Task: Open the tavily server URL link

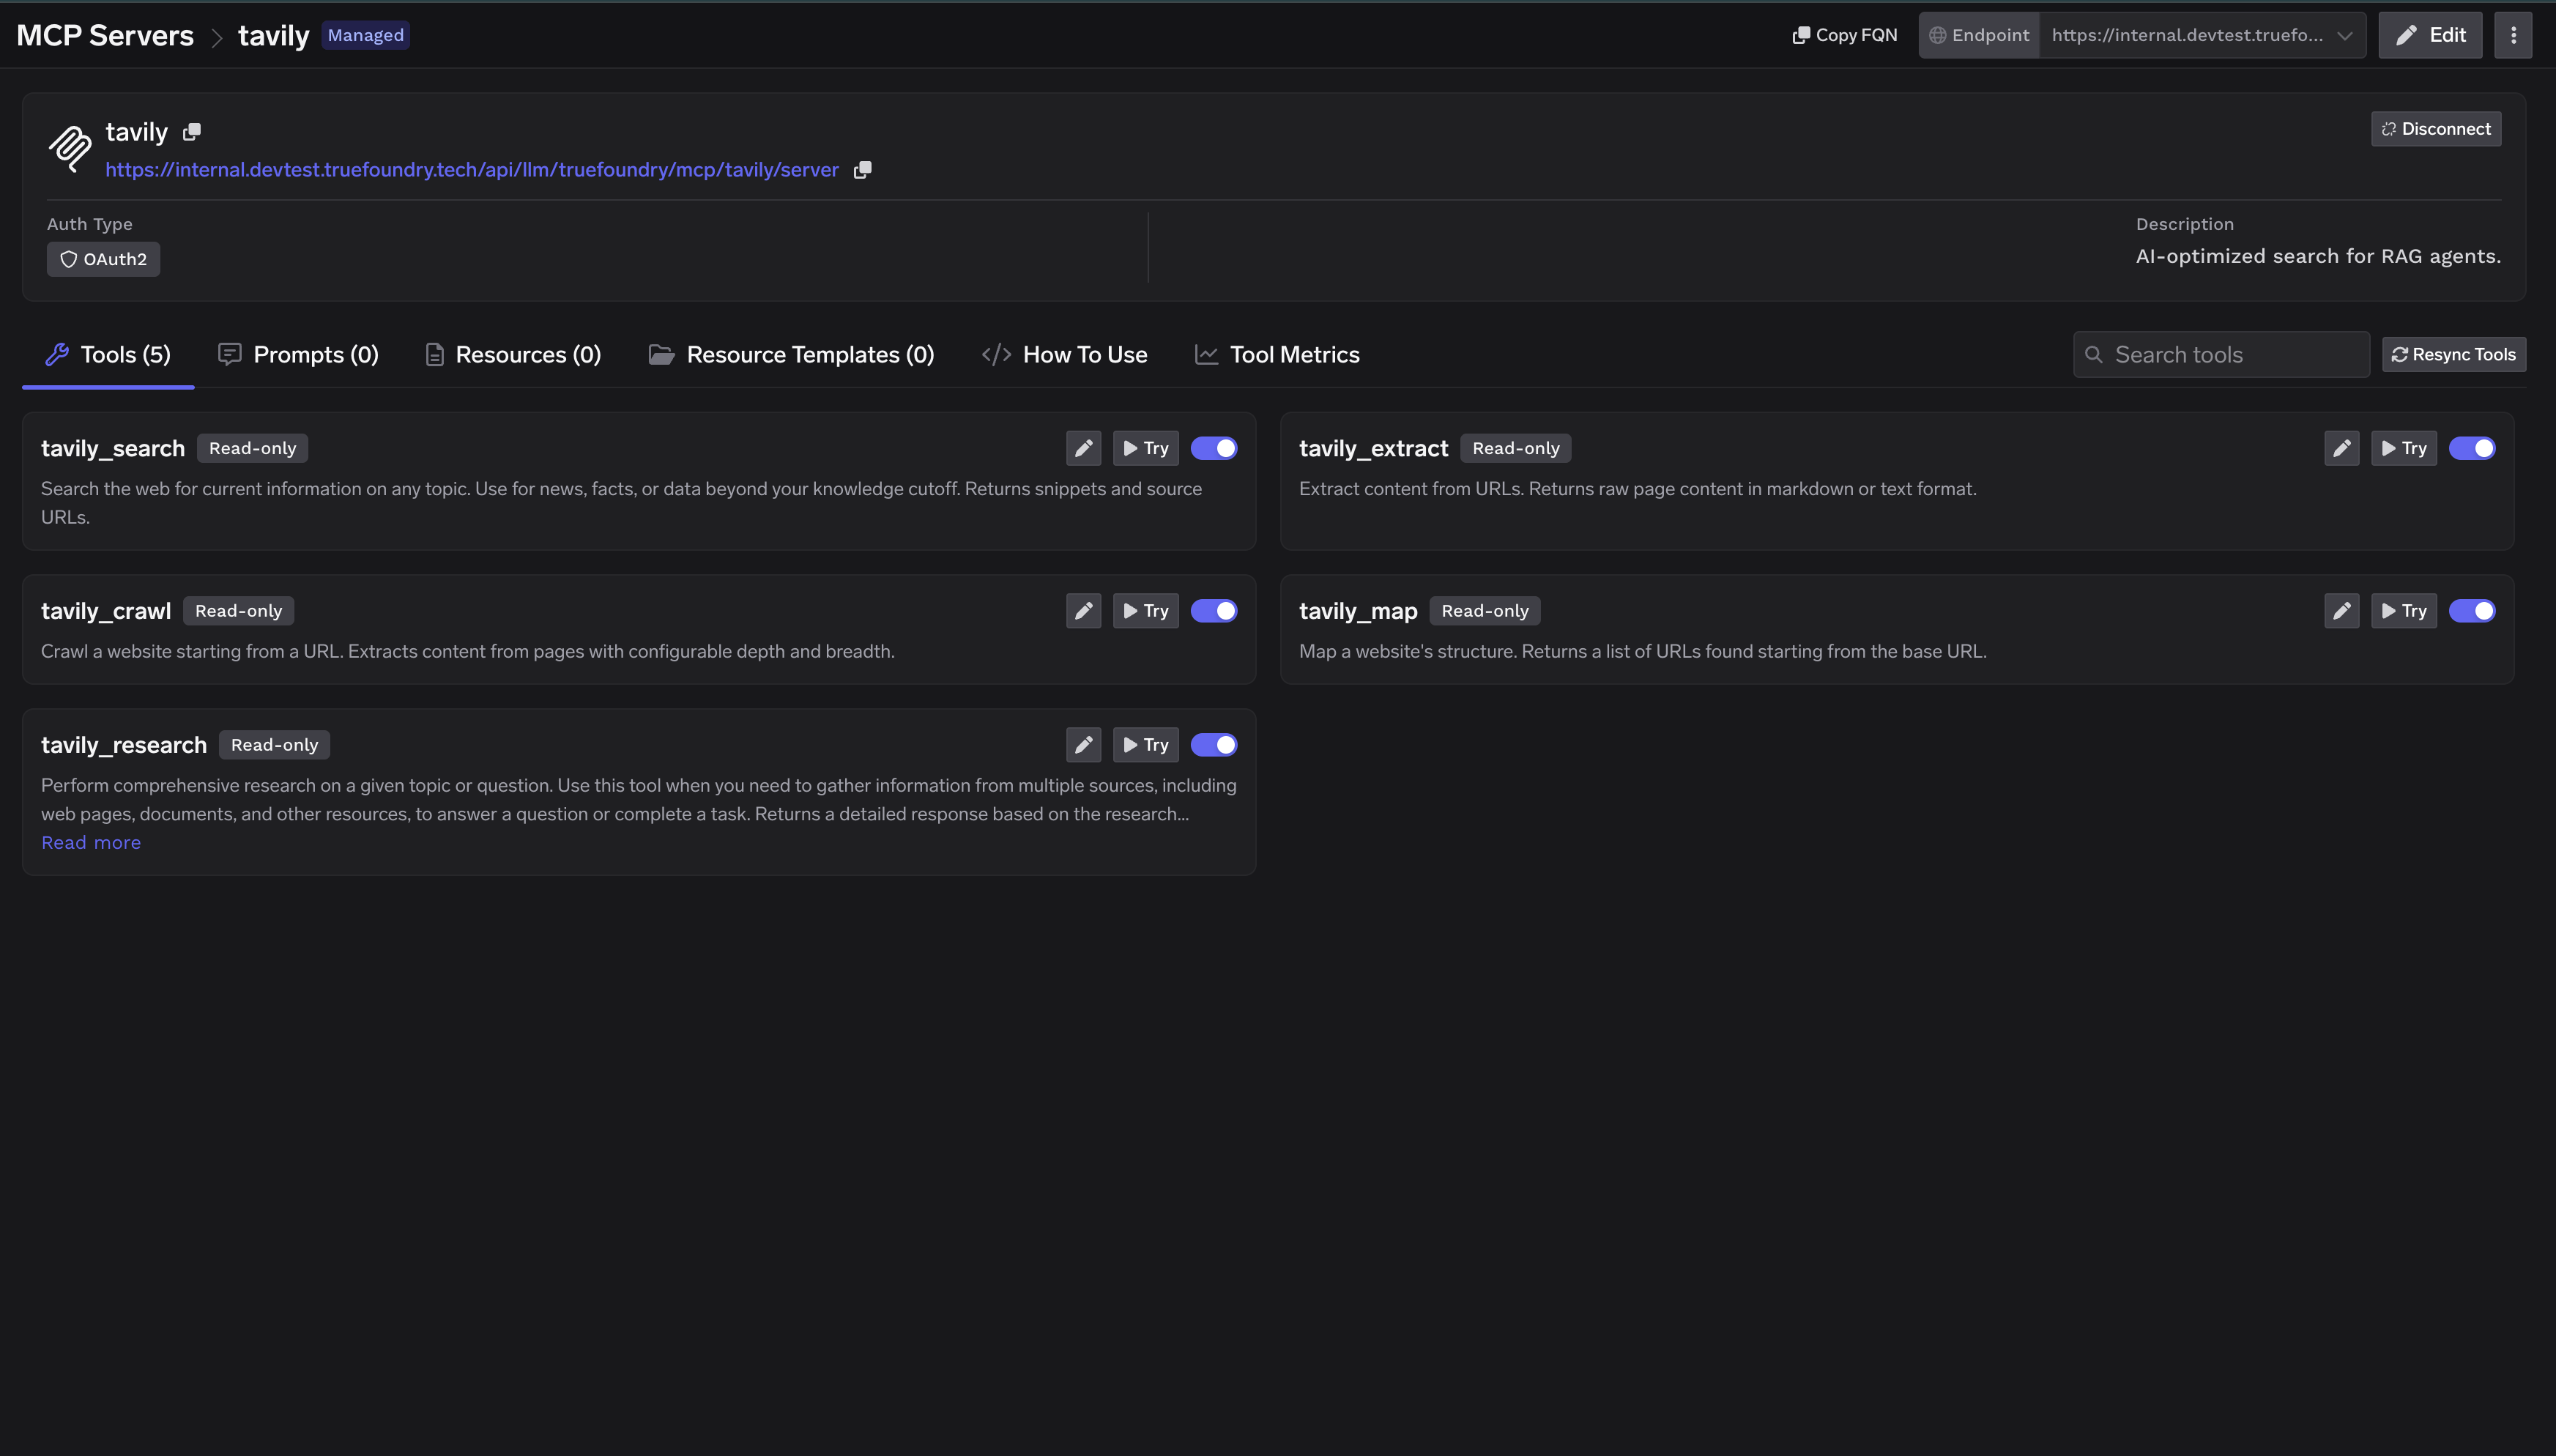Action: pos(472,170)
